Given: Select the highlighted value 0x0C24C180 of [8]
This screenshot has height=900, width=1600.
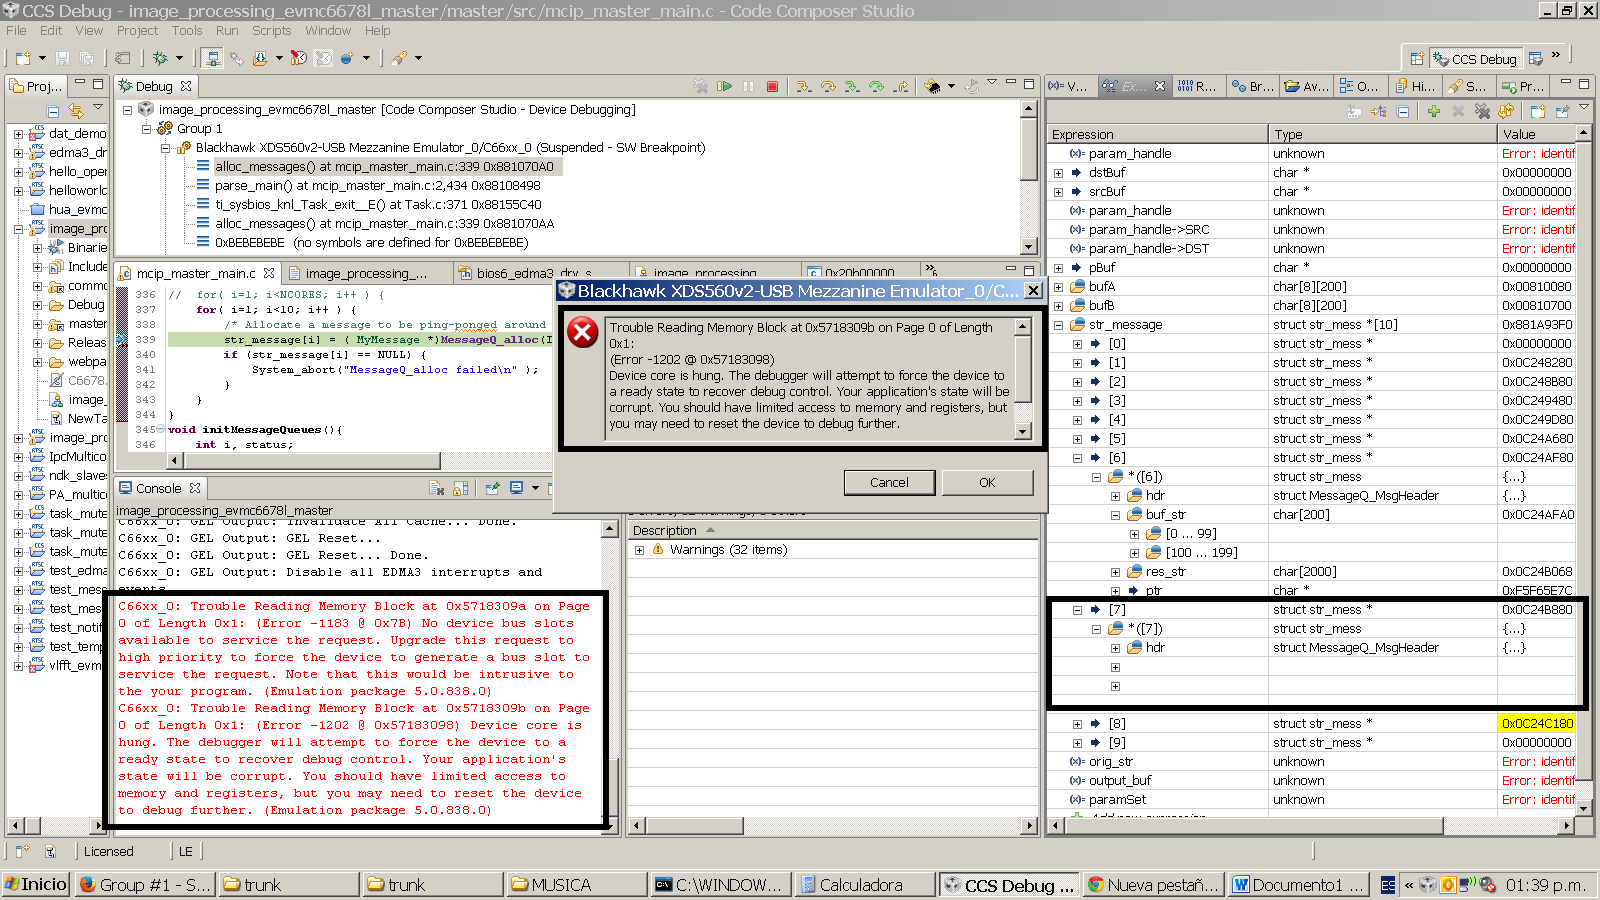Looking at the screenshot, I should click(x=1537, y=724).
